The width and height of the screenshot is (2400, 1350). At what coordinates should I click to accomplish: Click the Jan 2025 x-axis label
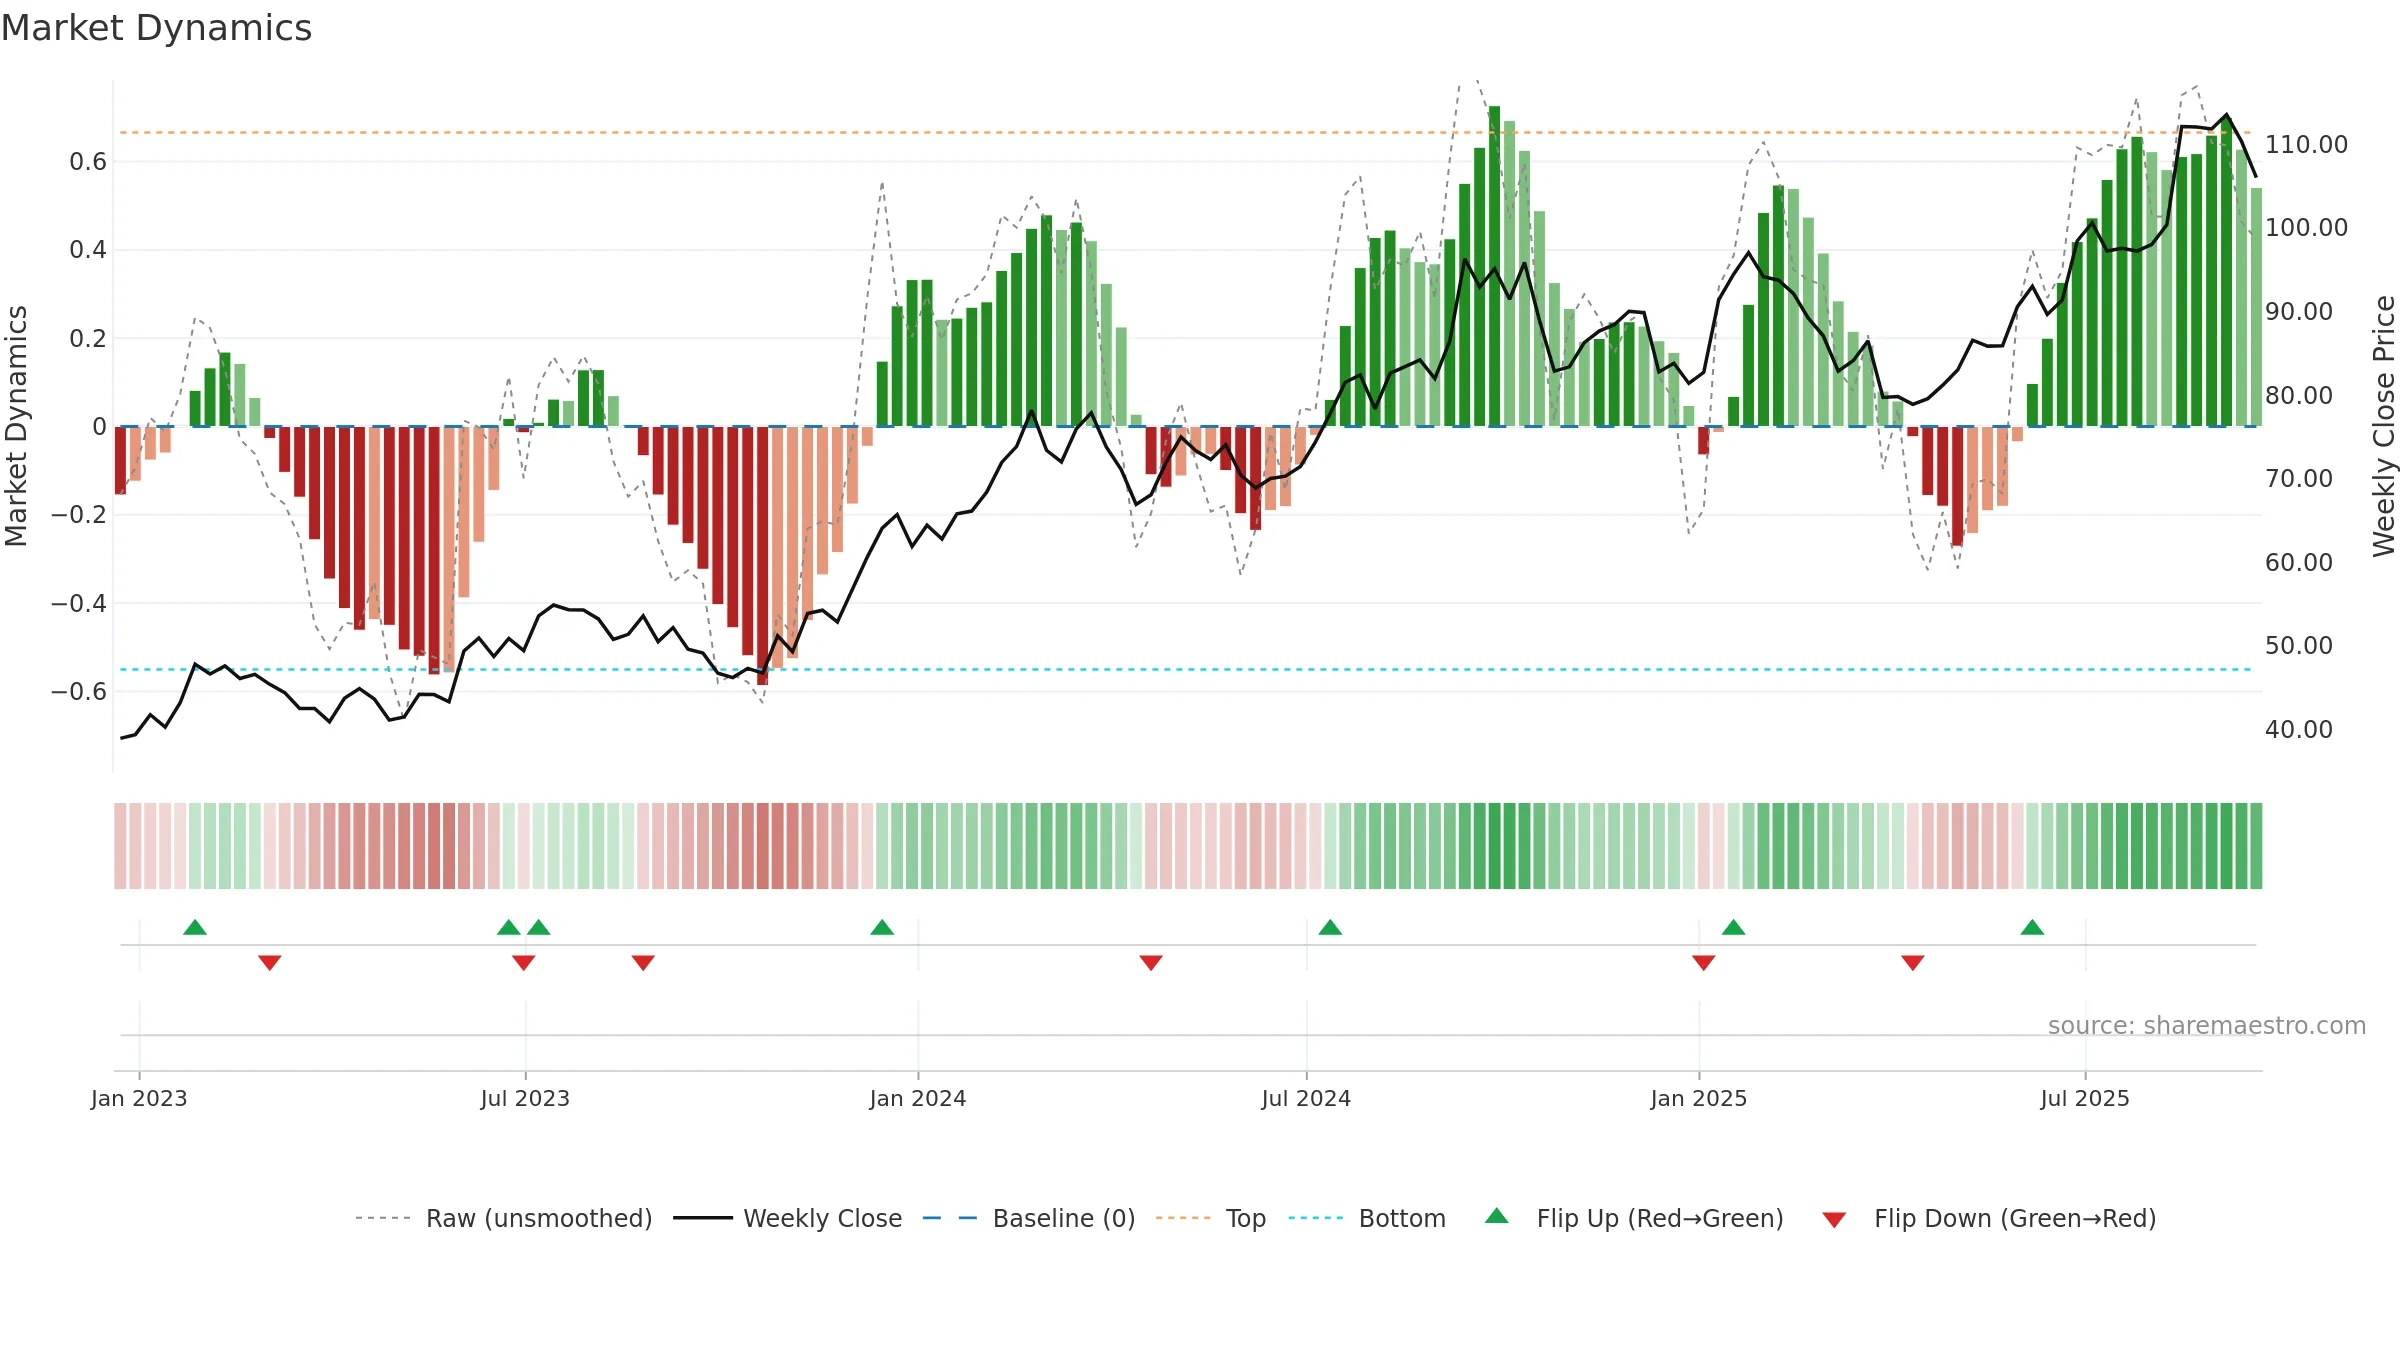[1699, 1098]
